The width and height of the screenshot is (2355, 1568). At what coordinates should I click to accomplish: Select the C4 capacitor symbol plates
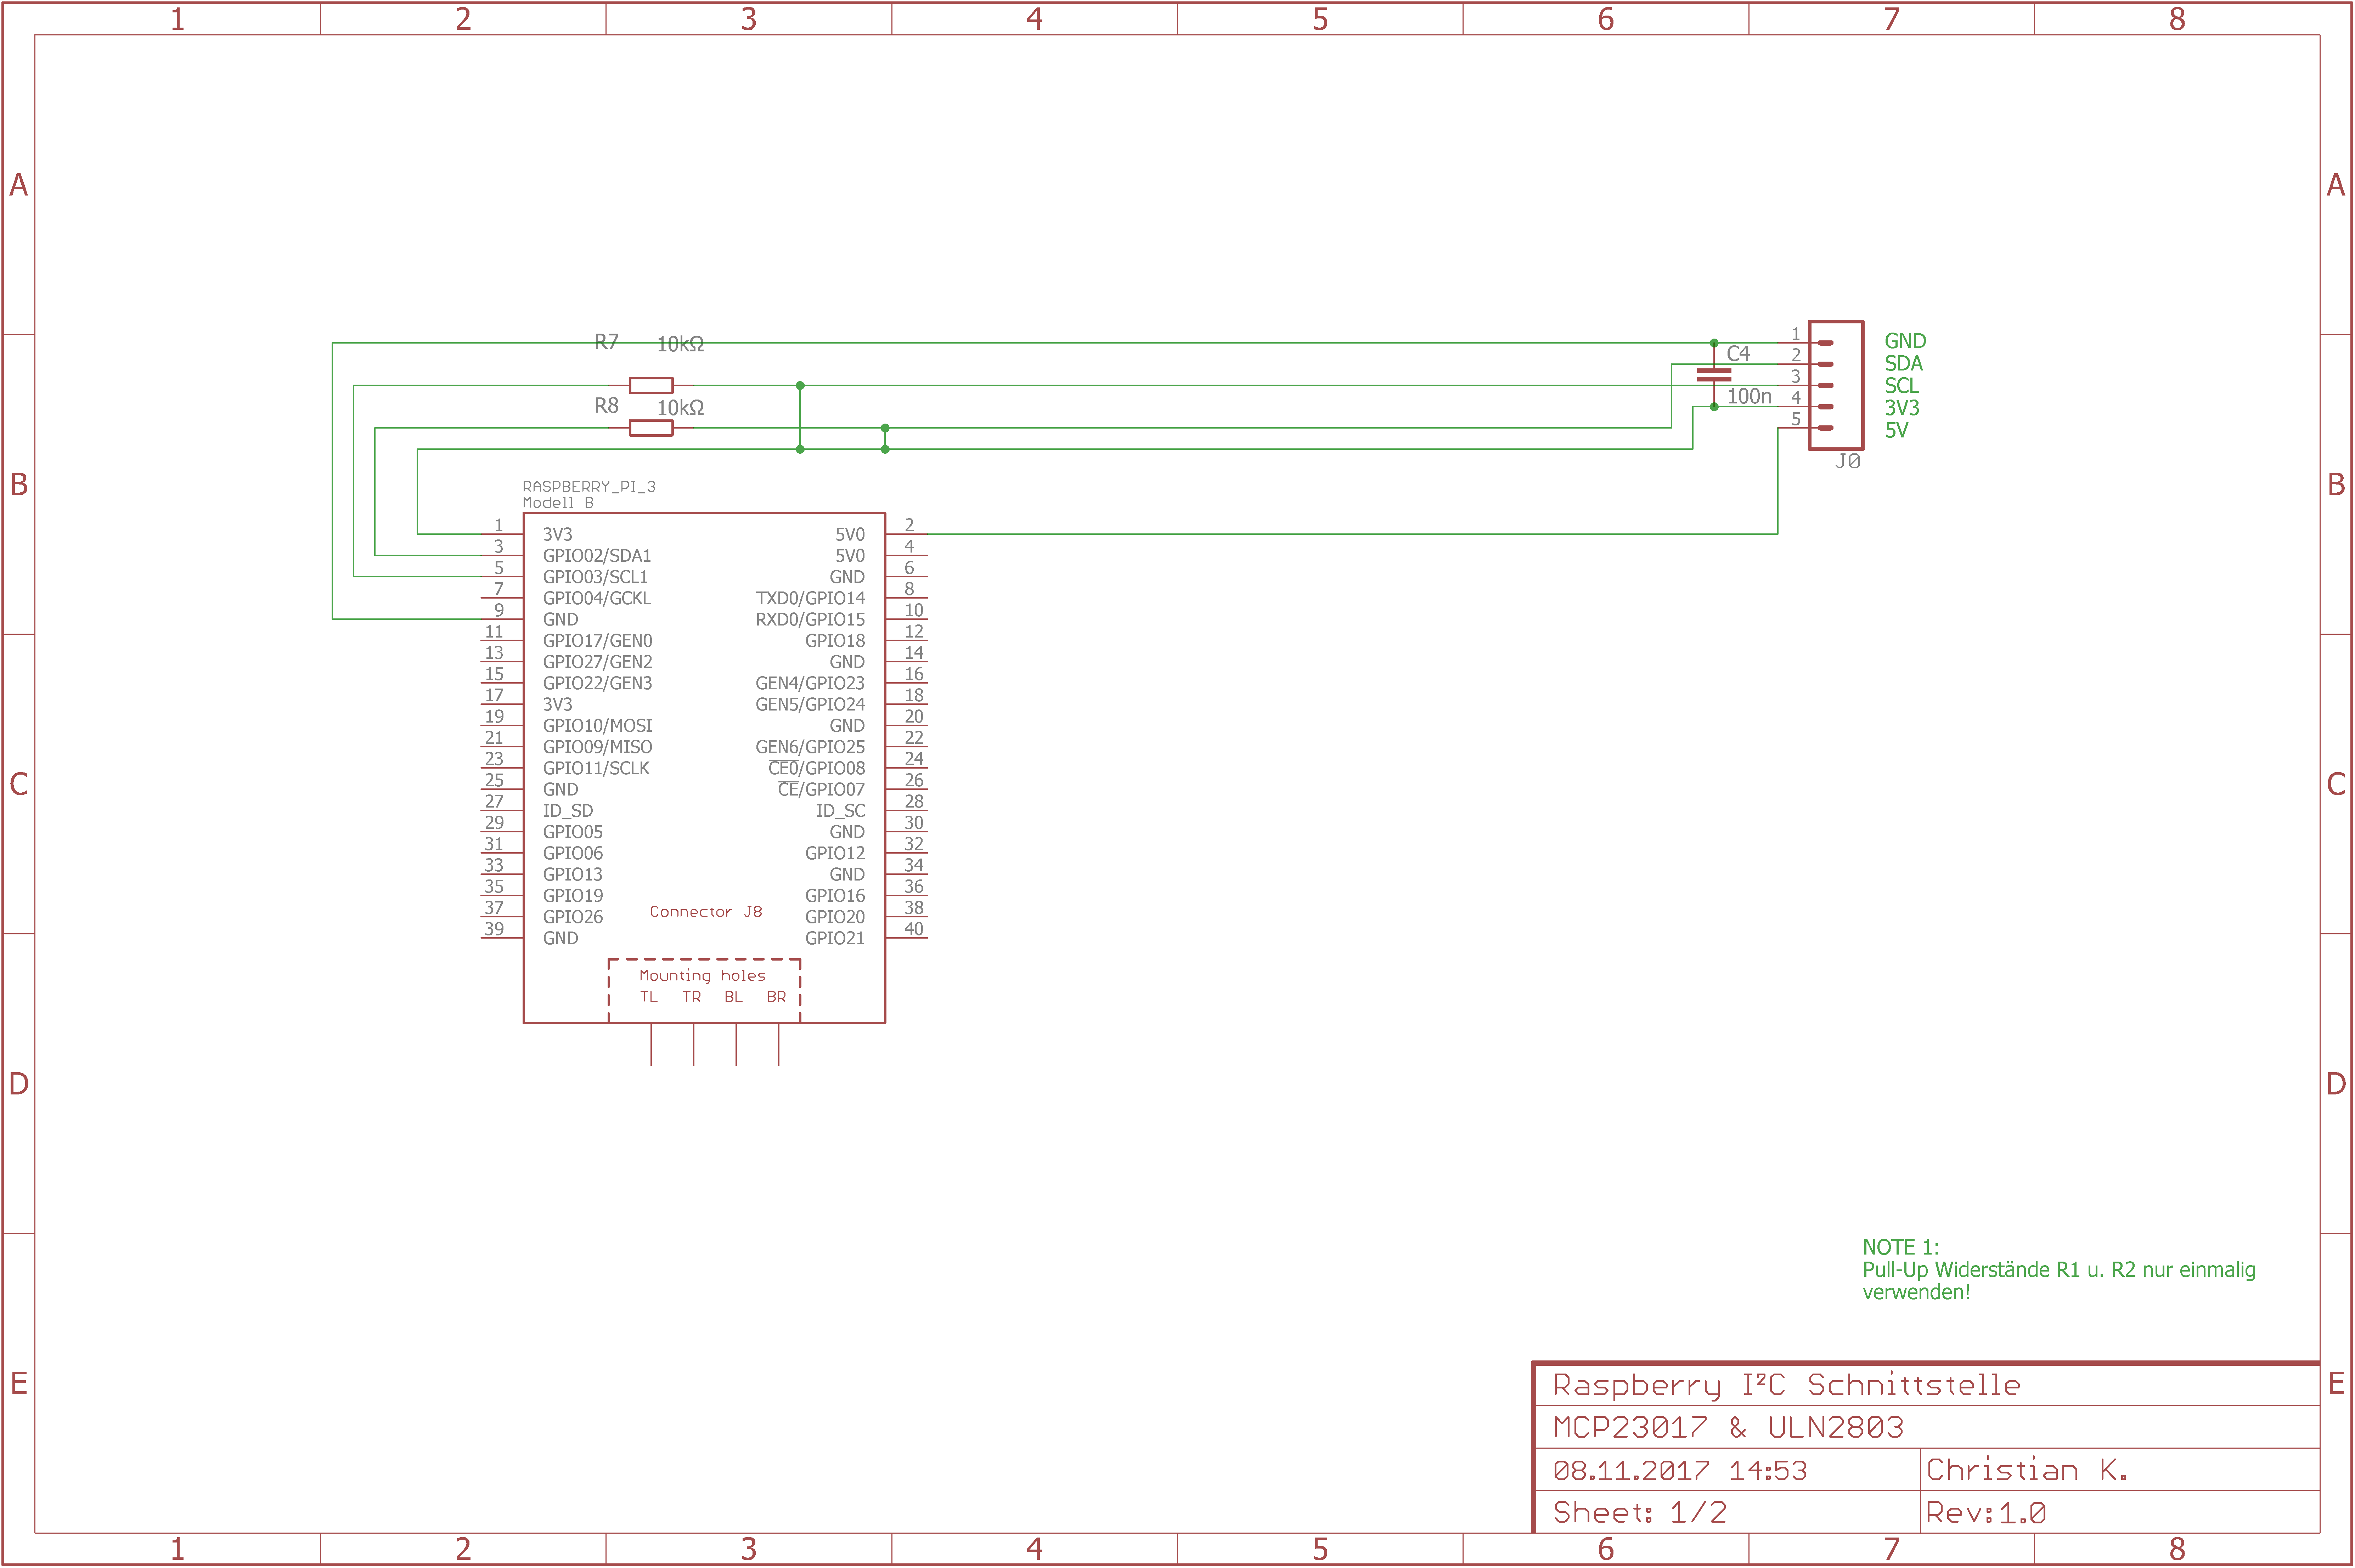[x=1714, y=375]
